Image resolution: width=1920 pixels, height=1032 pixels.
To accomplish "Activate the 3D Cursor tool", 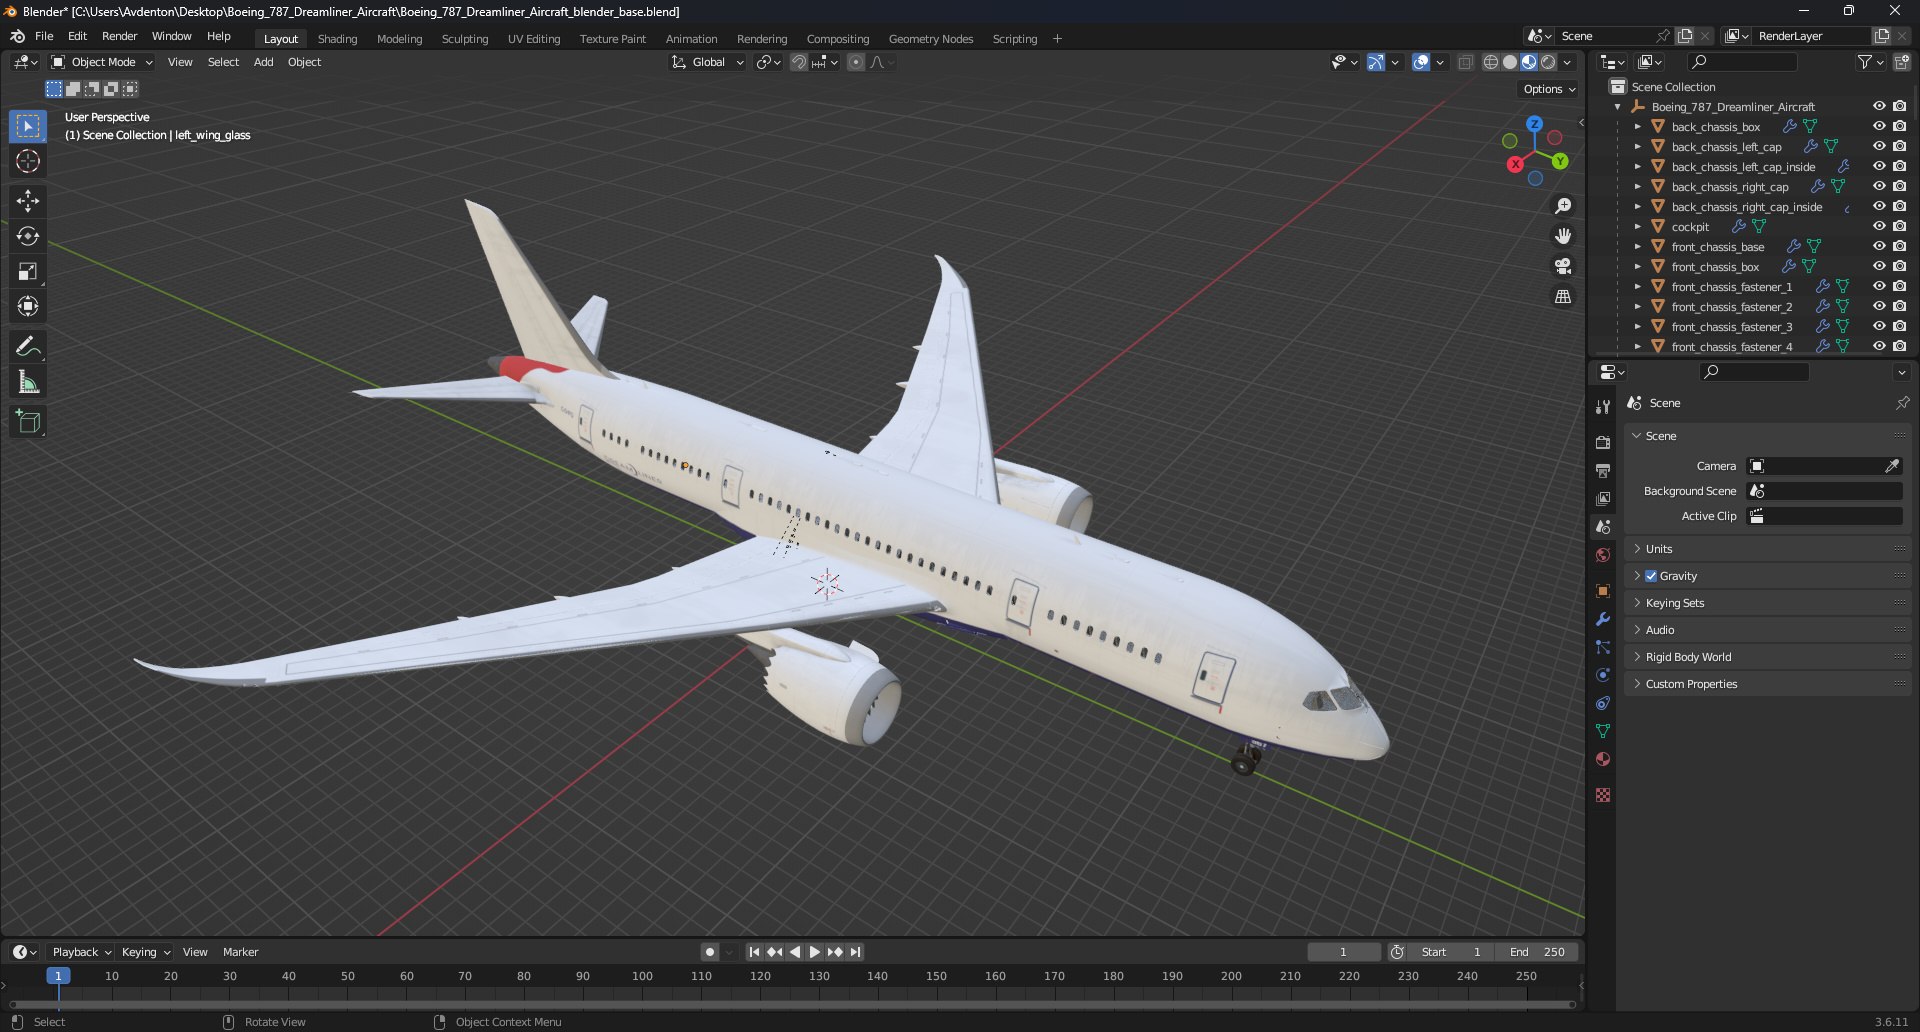I will 28,161.
